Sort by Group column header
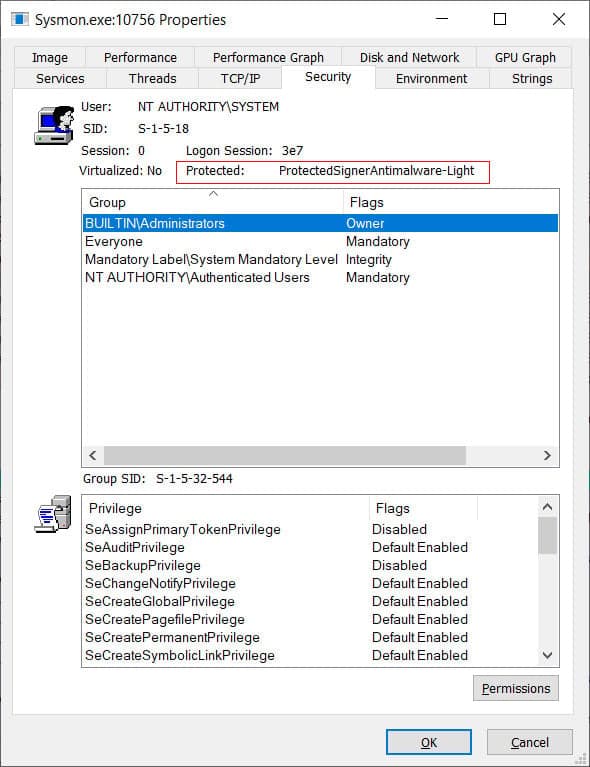 pos(212,202)
